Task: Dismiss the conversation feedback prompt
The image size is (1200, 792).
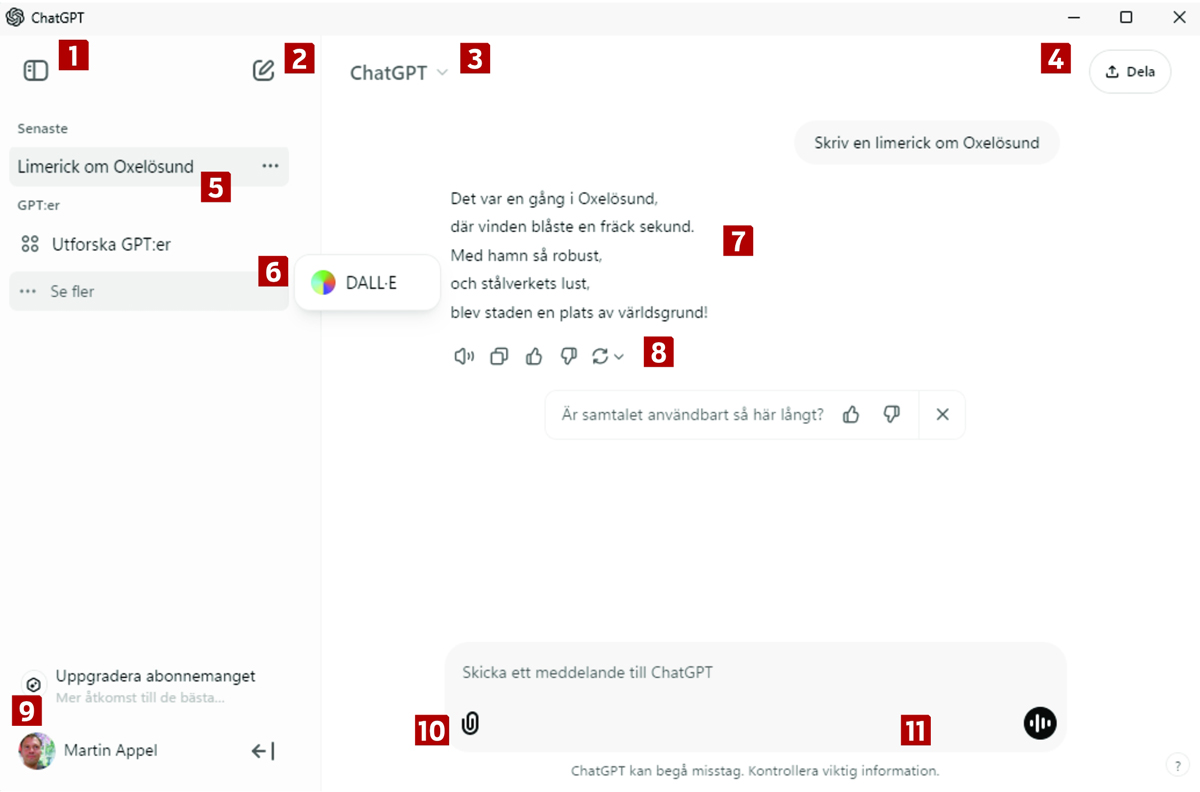Action: [942, 415]
